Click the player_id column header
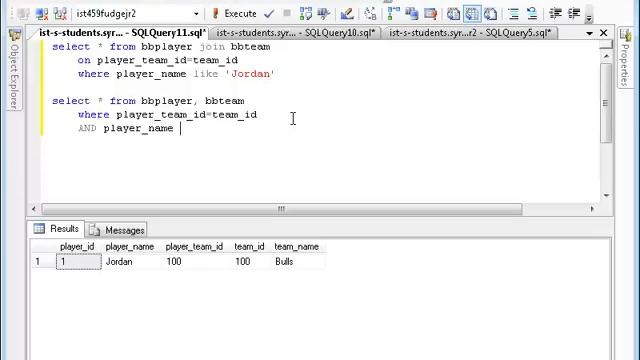This screenshot has height=360, width=640. click(77, 247)
